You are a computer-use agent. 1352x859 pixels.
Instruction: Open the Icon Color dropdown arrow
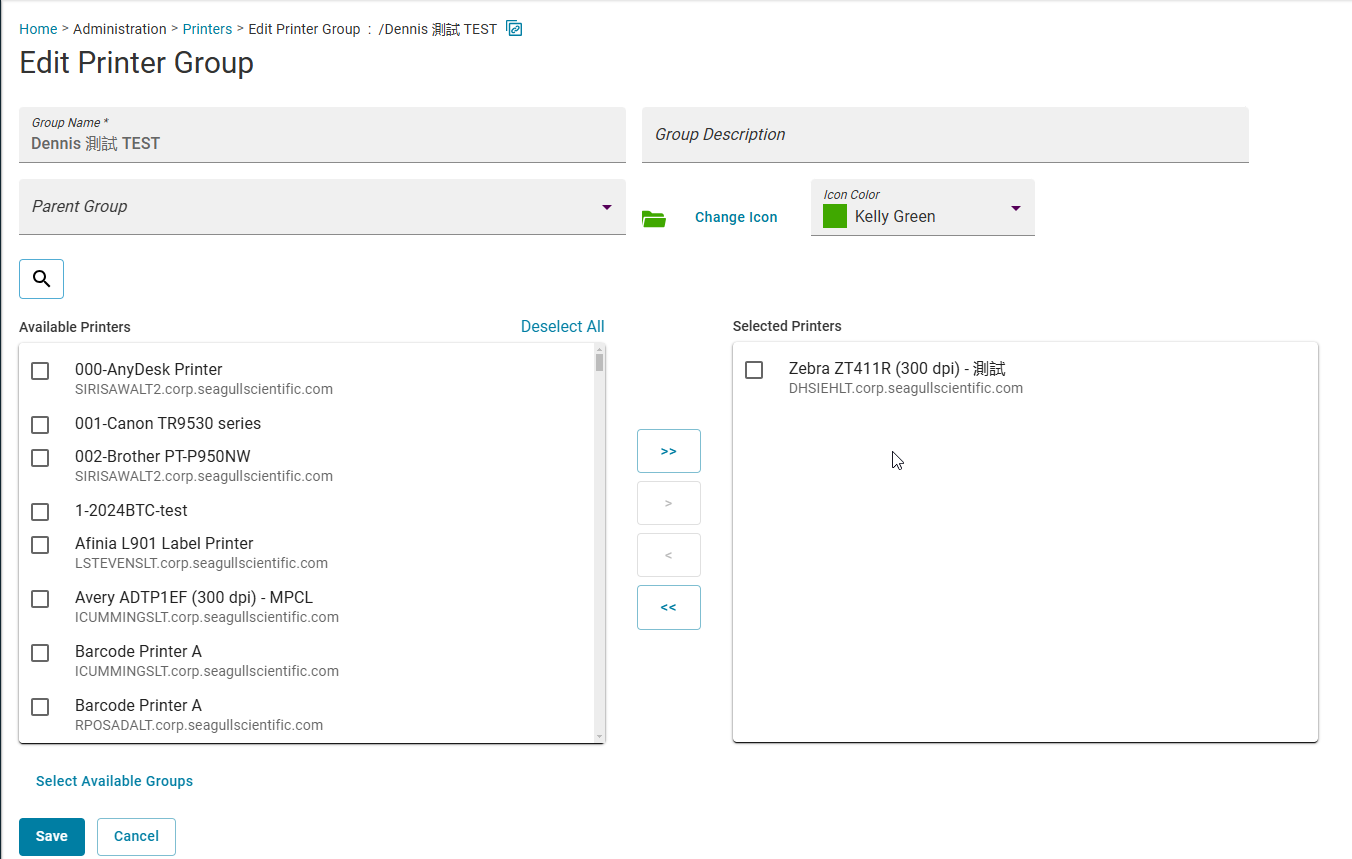1016,208
